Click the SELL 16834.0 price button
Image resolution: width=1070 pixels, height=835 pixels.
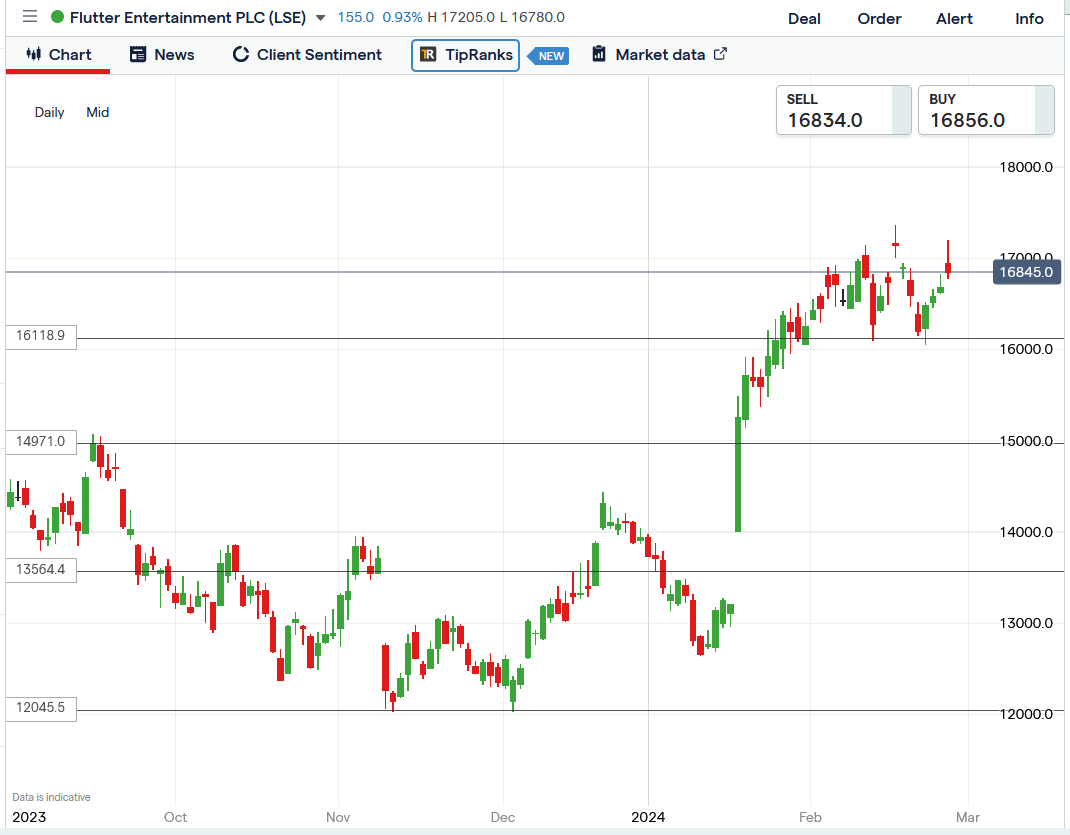pos(843,110)
